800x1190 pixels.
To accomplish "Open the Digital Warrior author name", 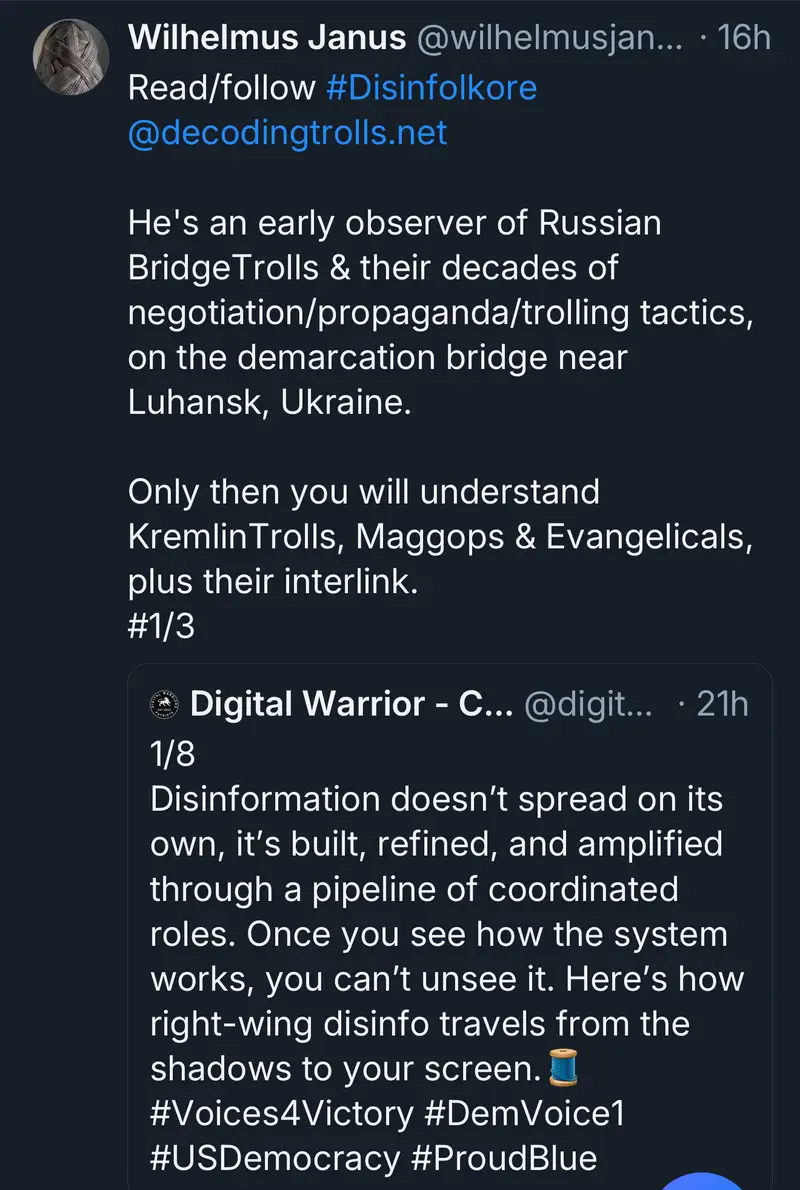I will click(351, 703).
